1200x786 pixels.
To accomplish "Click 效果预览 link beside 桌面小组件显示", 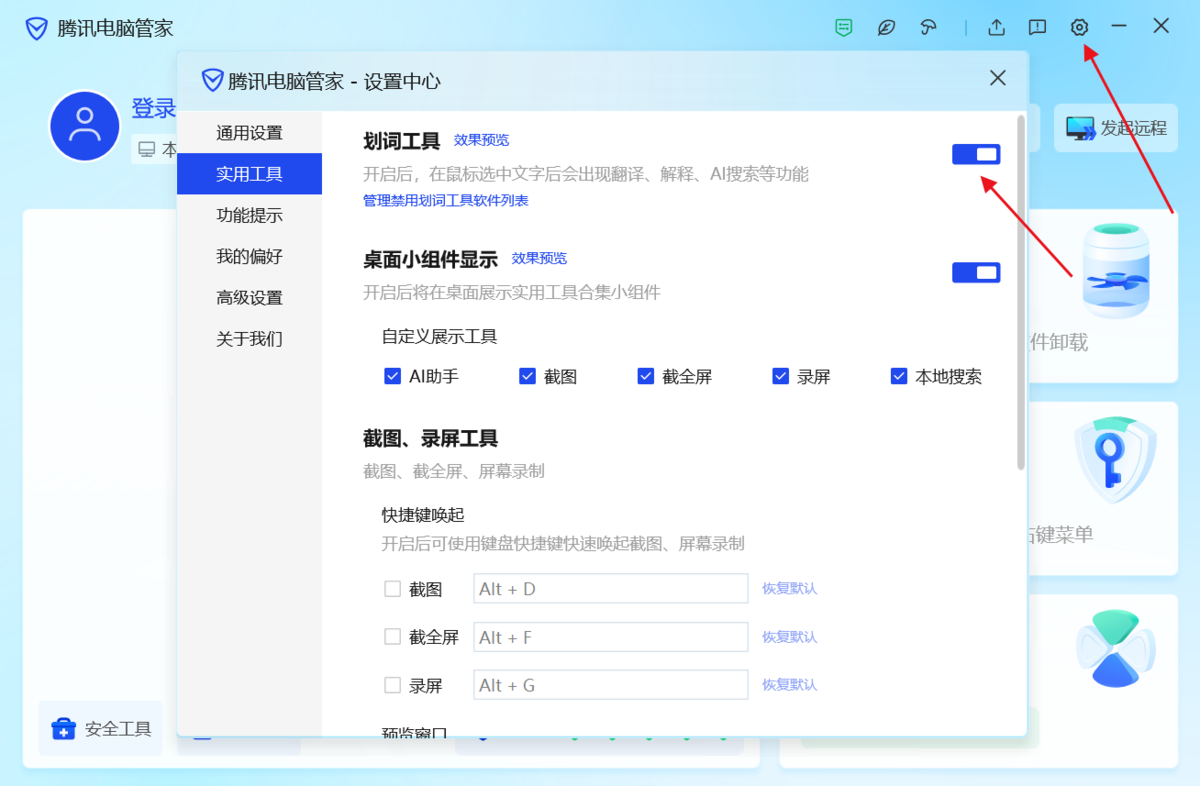I will coord(539,258).
